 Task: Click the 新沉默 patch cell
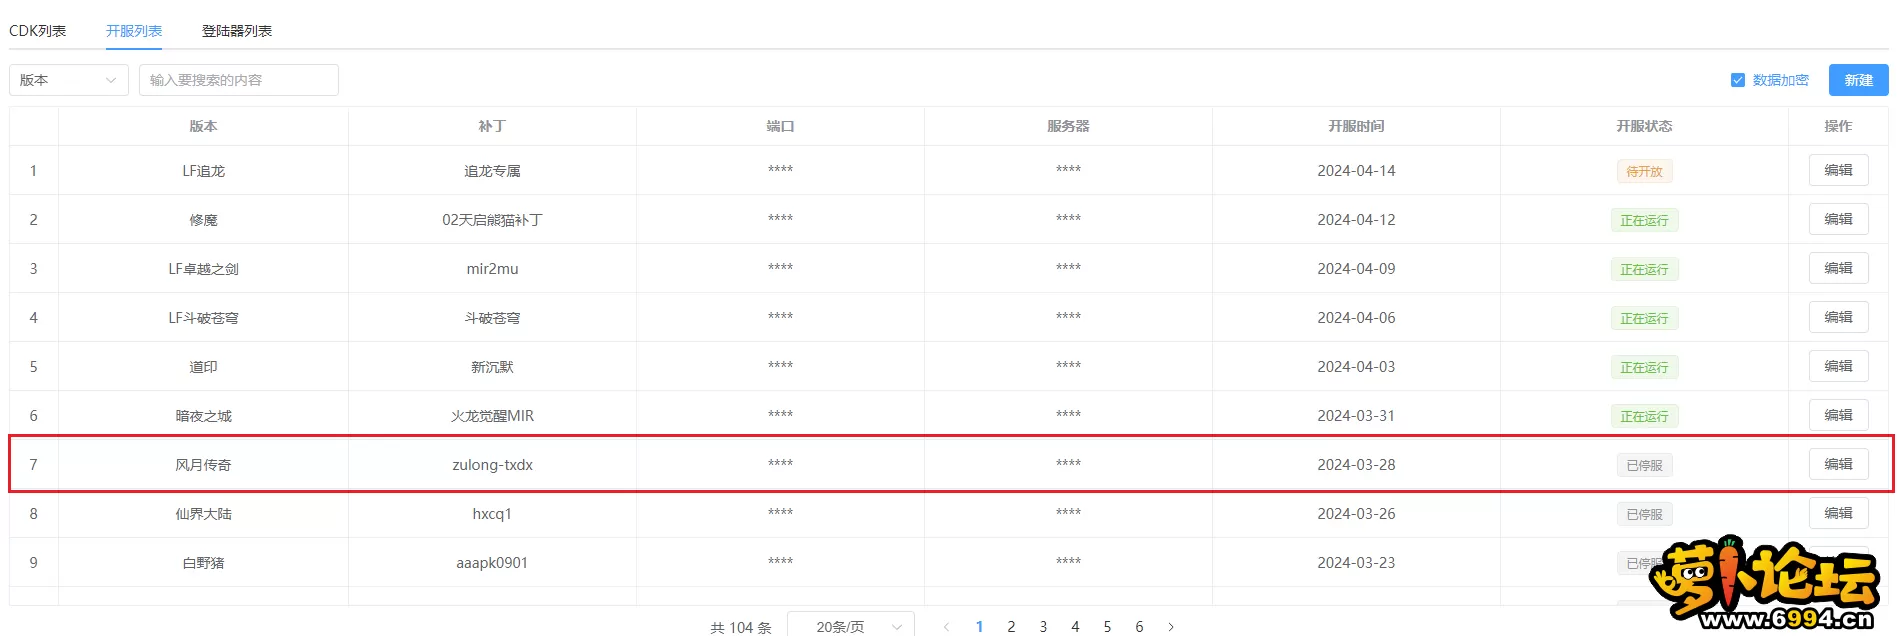(492, 367)
